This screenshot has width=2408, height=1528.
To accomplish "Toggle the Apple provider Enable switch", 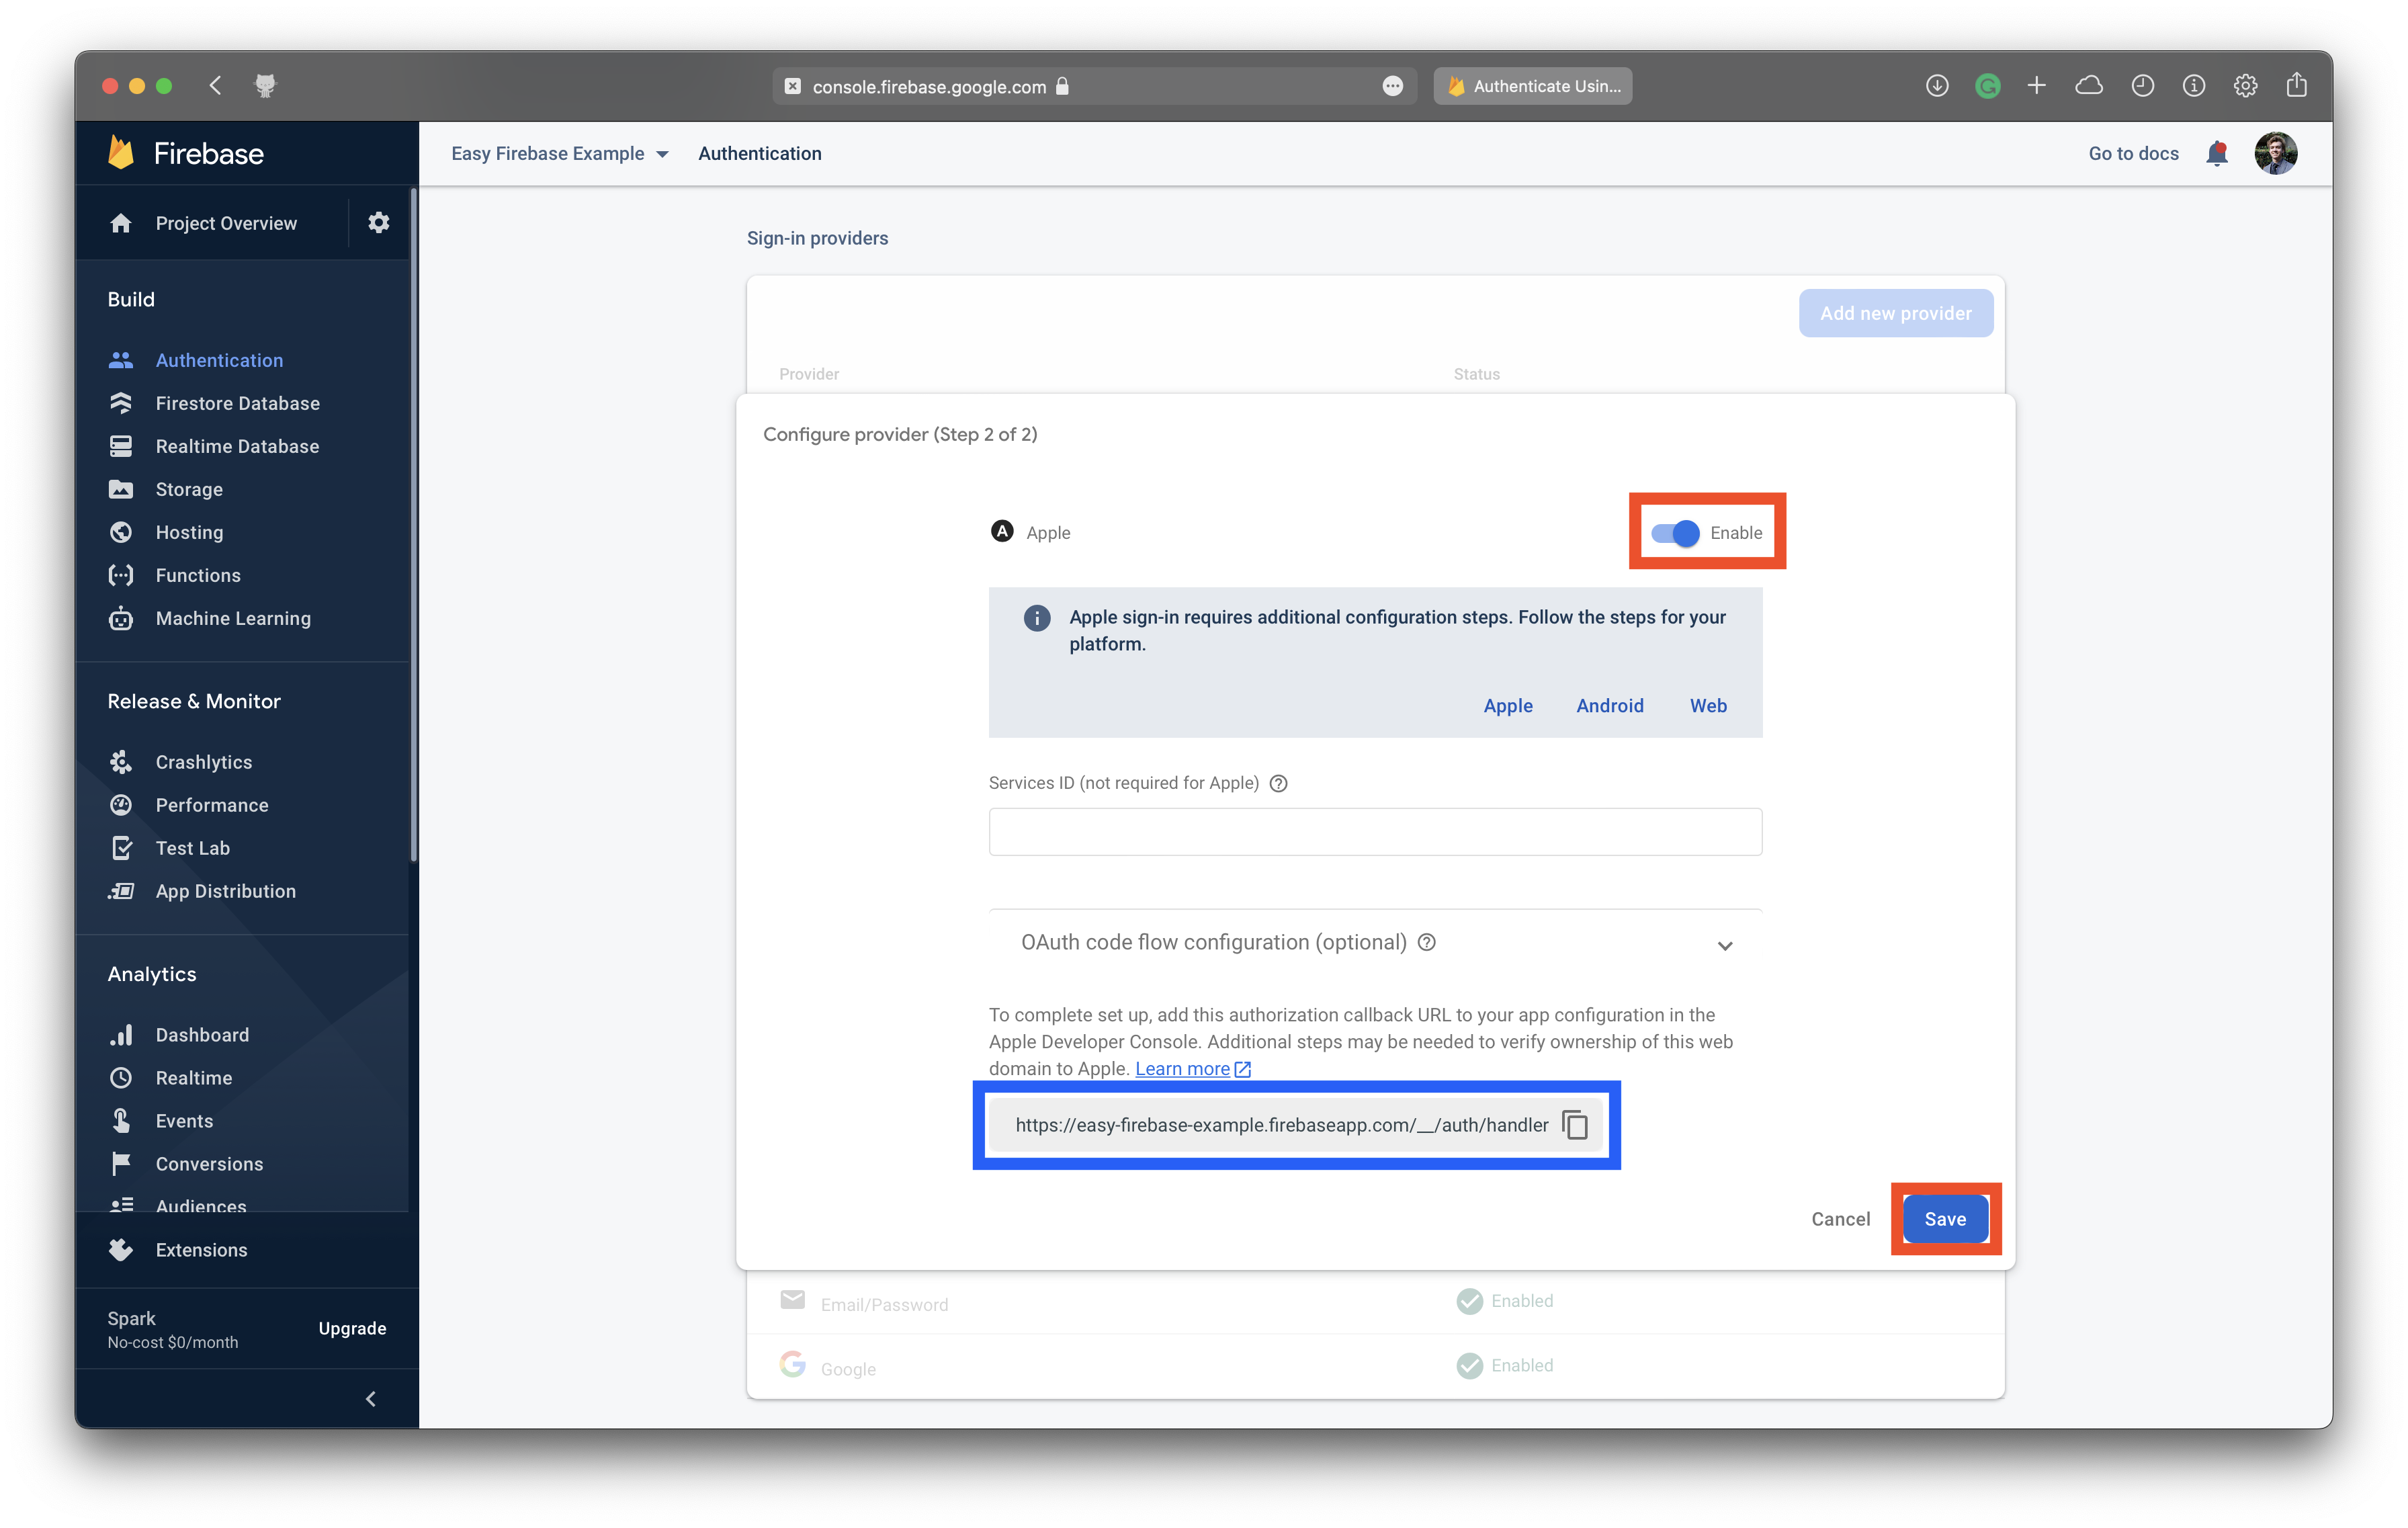I will [x=1675, y=533].
